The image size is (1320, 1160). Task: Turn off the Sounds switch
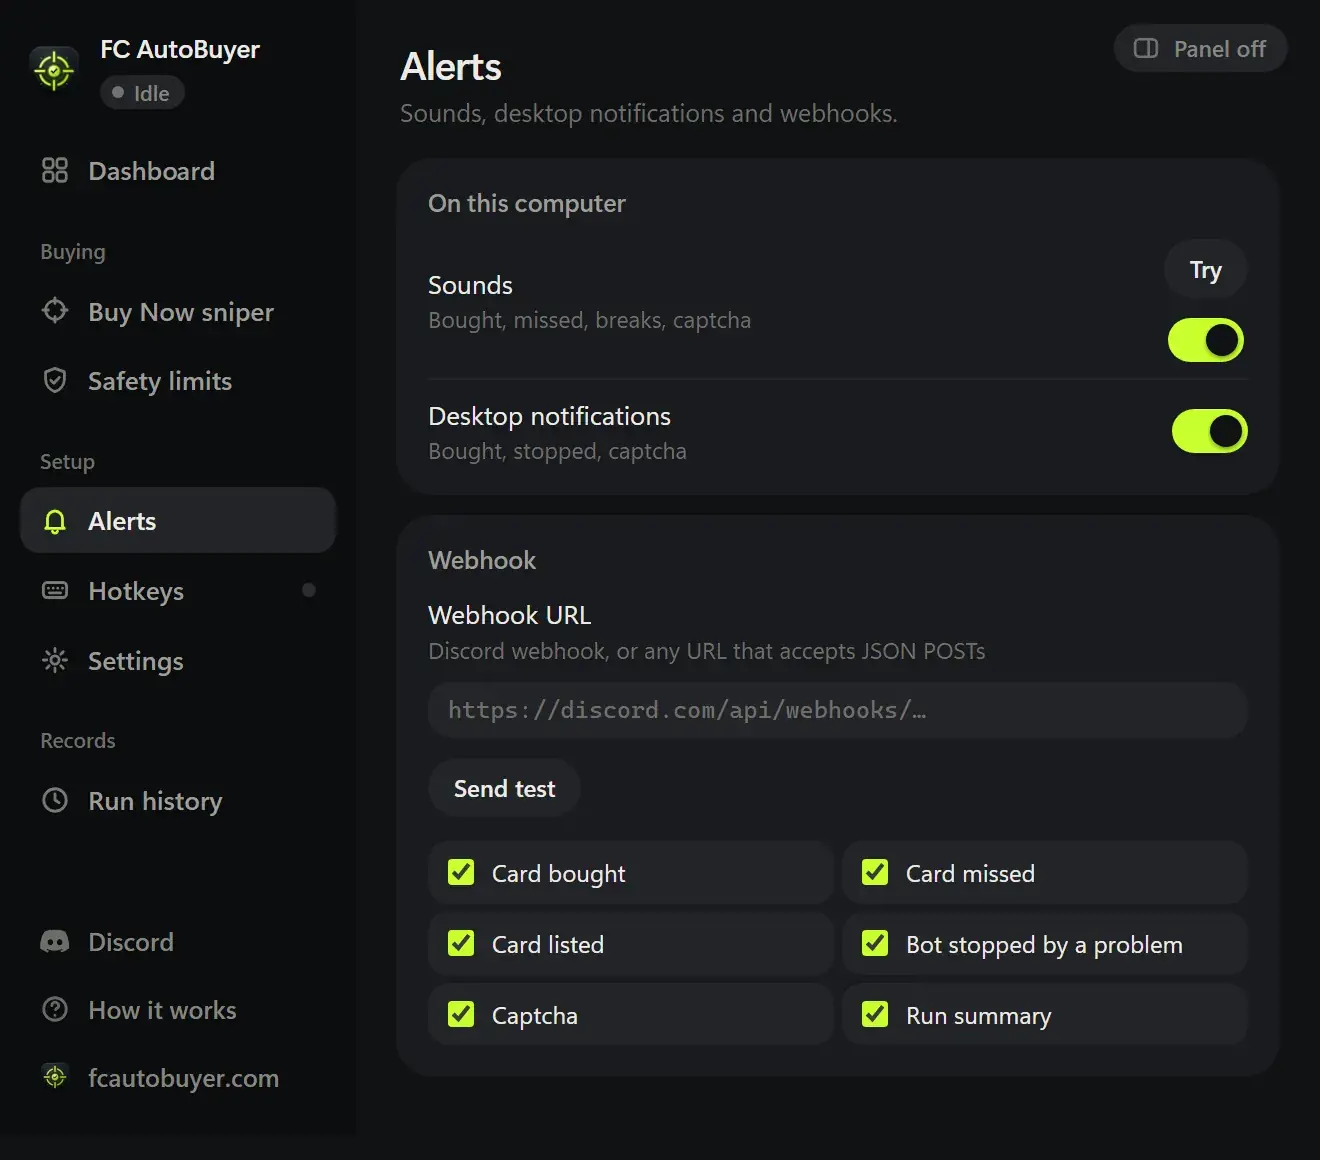[1206, 340]
